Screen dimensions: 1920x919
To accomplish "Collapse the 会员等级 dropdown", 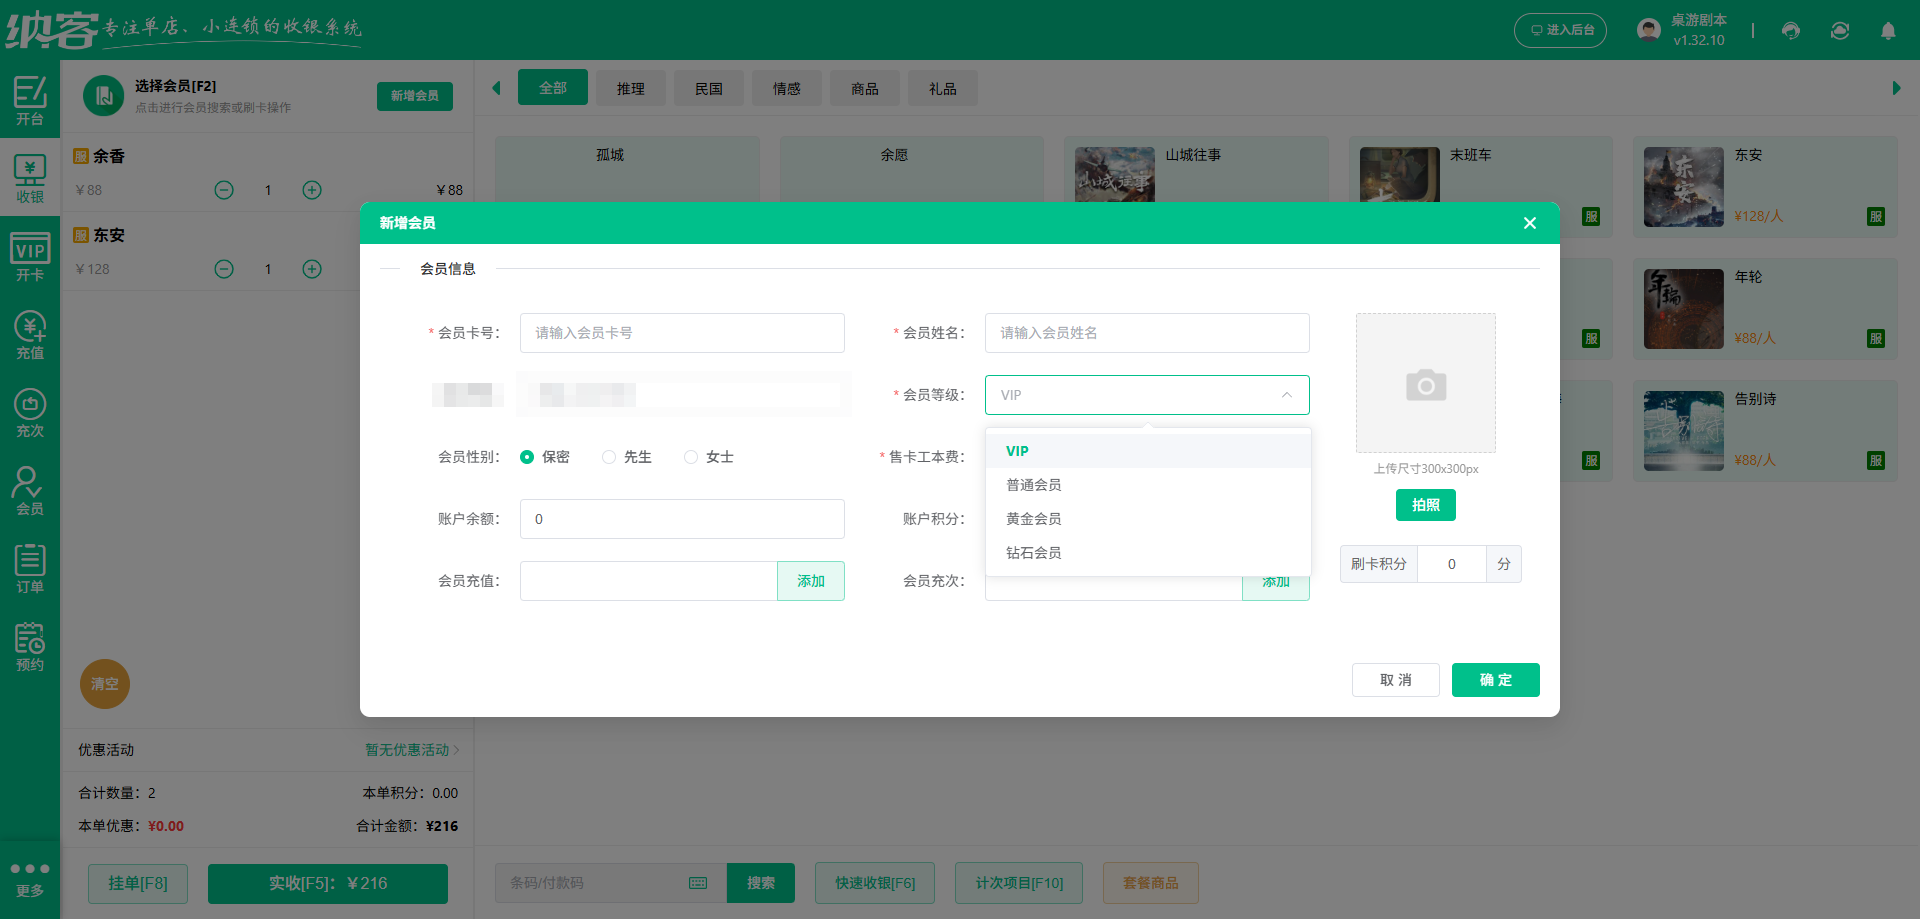I will pyautogui.click(x=1287, y=395).
